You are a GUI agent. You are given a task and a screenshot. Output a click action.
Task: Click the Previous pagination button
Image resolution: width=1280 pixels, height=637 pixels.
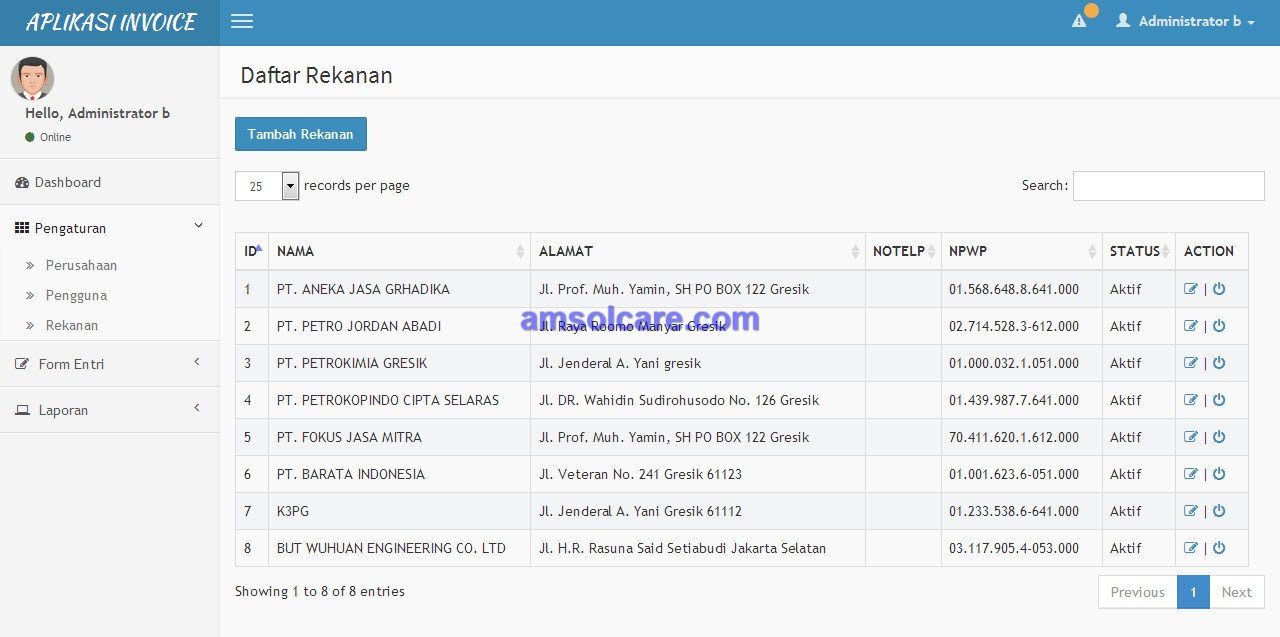pyautogui.click(x=1138, y=592)
